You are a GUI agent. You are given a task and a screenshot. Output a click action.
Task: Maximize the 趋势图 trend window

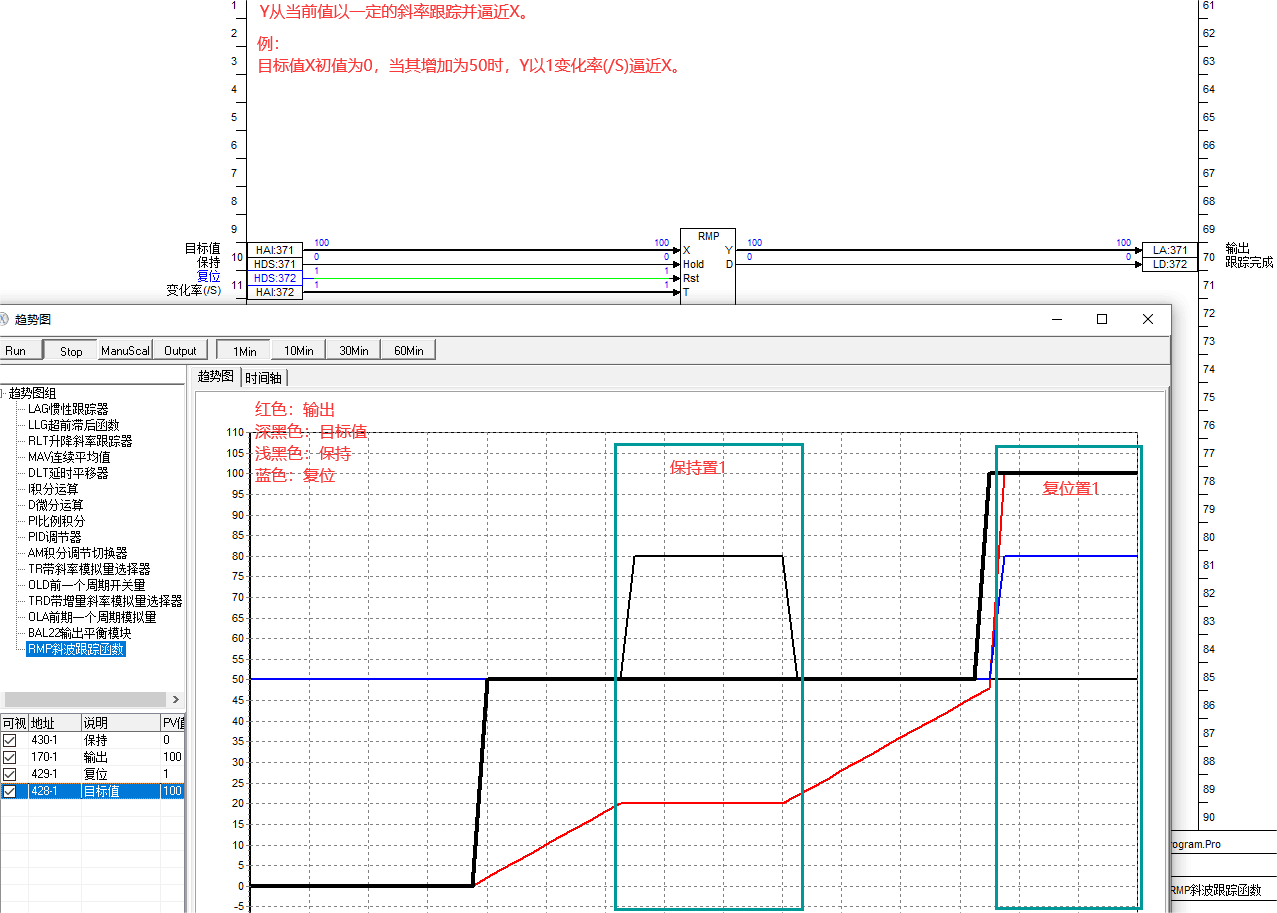[x=1102, y=319]
